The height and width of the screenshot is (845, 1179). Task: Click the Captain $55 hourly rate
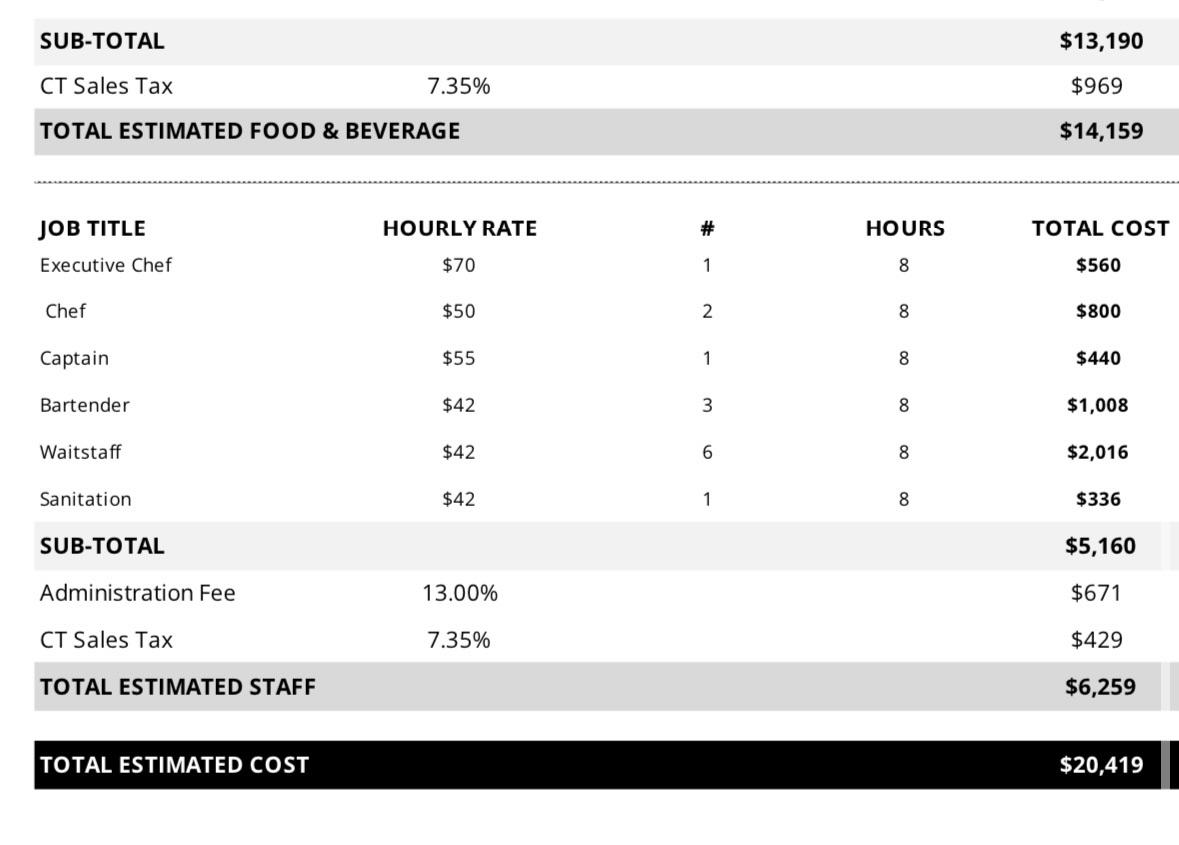(x=459, y=358)
